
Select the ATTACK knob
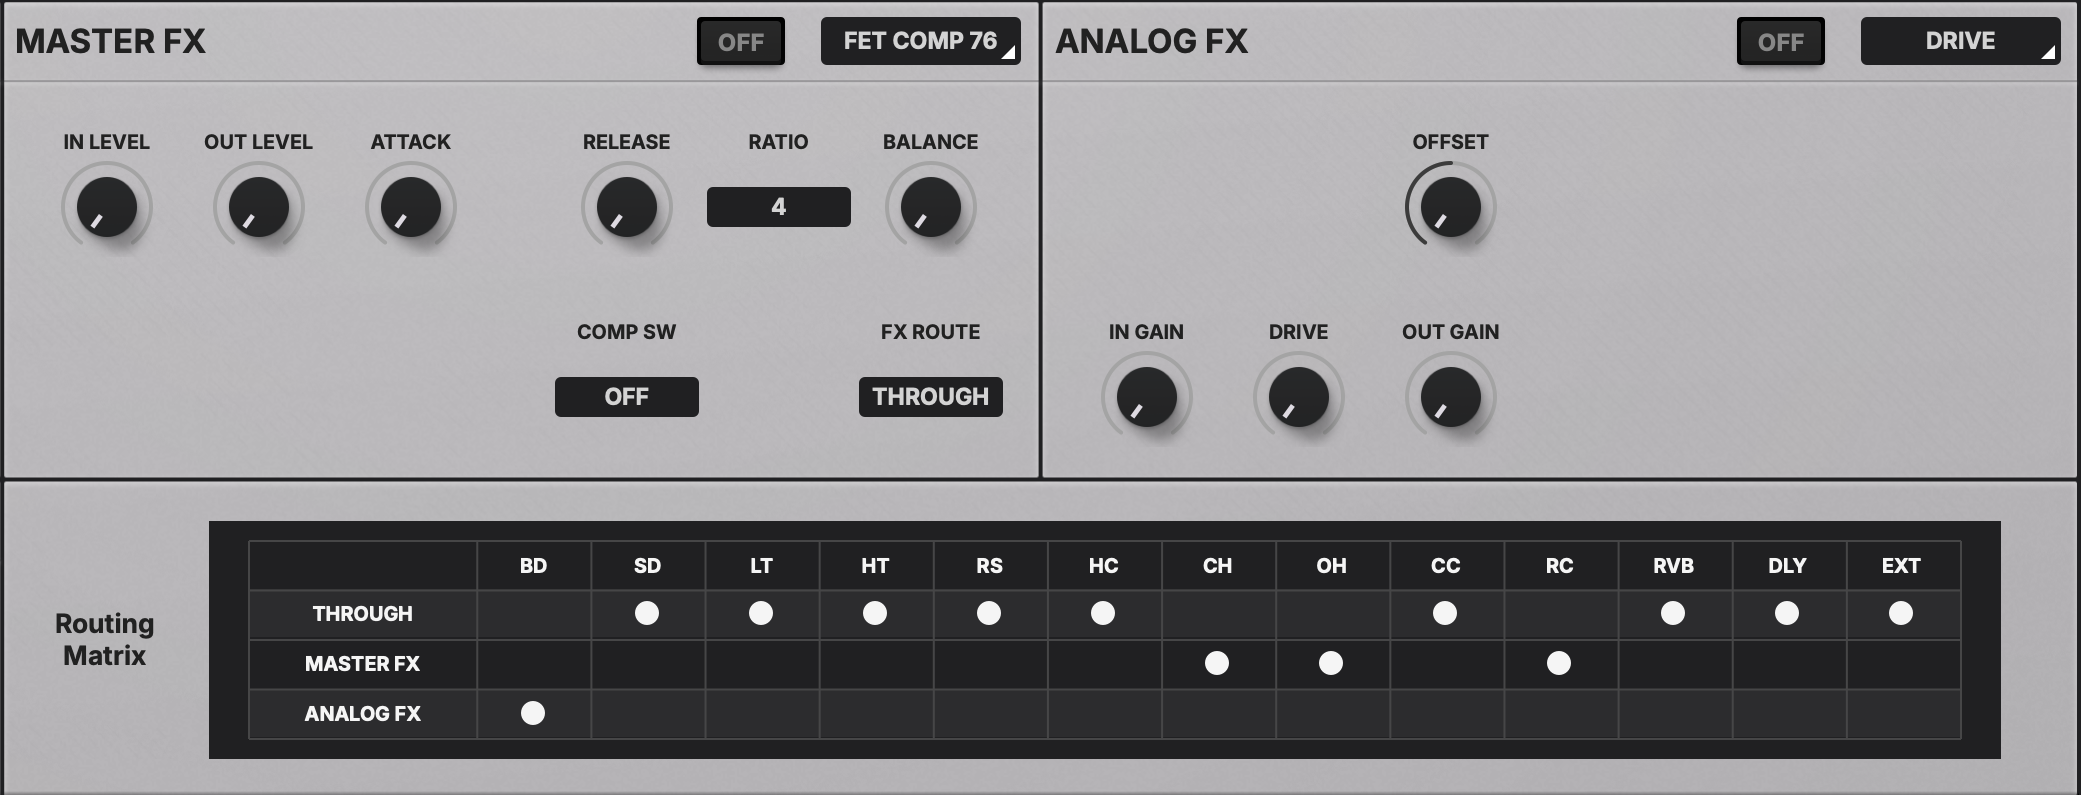pyautogui.click(x=411, y=207)
